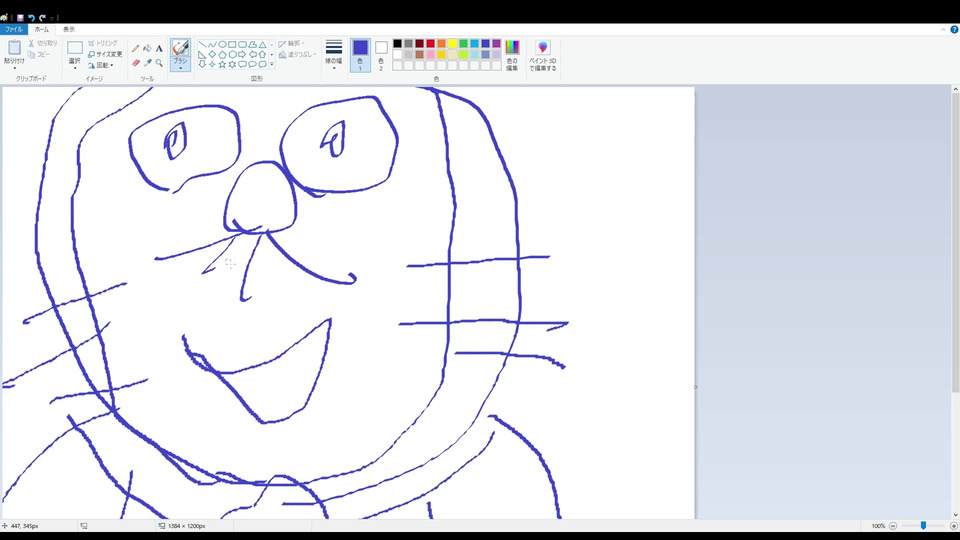Choose the rectangle shape
The width and height of the screenshot is (960, 540).
tap(232, 45)
